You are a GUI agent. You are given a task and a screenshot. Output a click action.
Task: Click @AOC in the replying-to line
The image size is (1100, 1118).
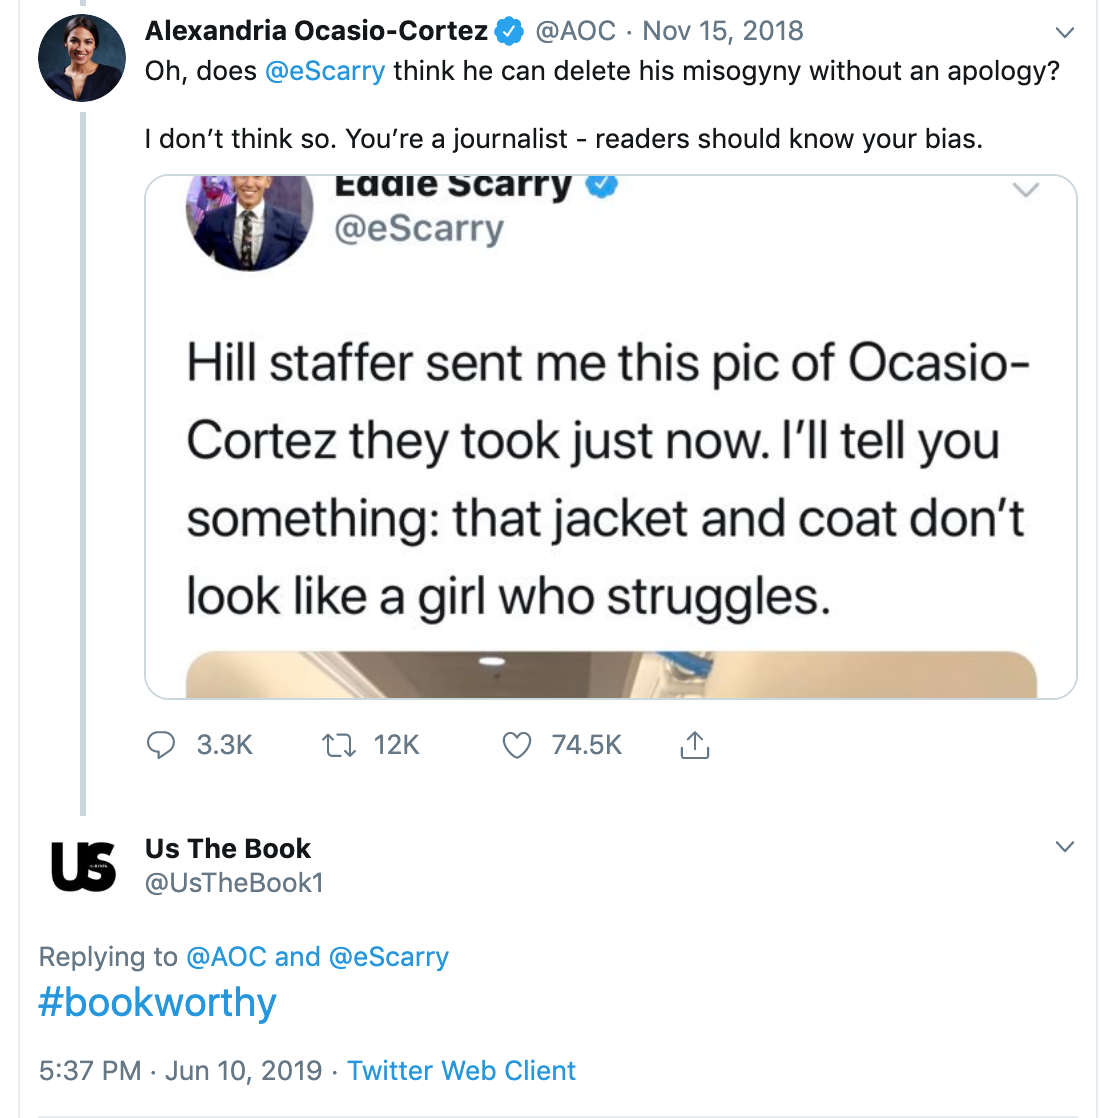[x=226, y=957]
